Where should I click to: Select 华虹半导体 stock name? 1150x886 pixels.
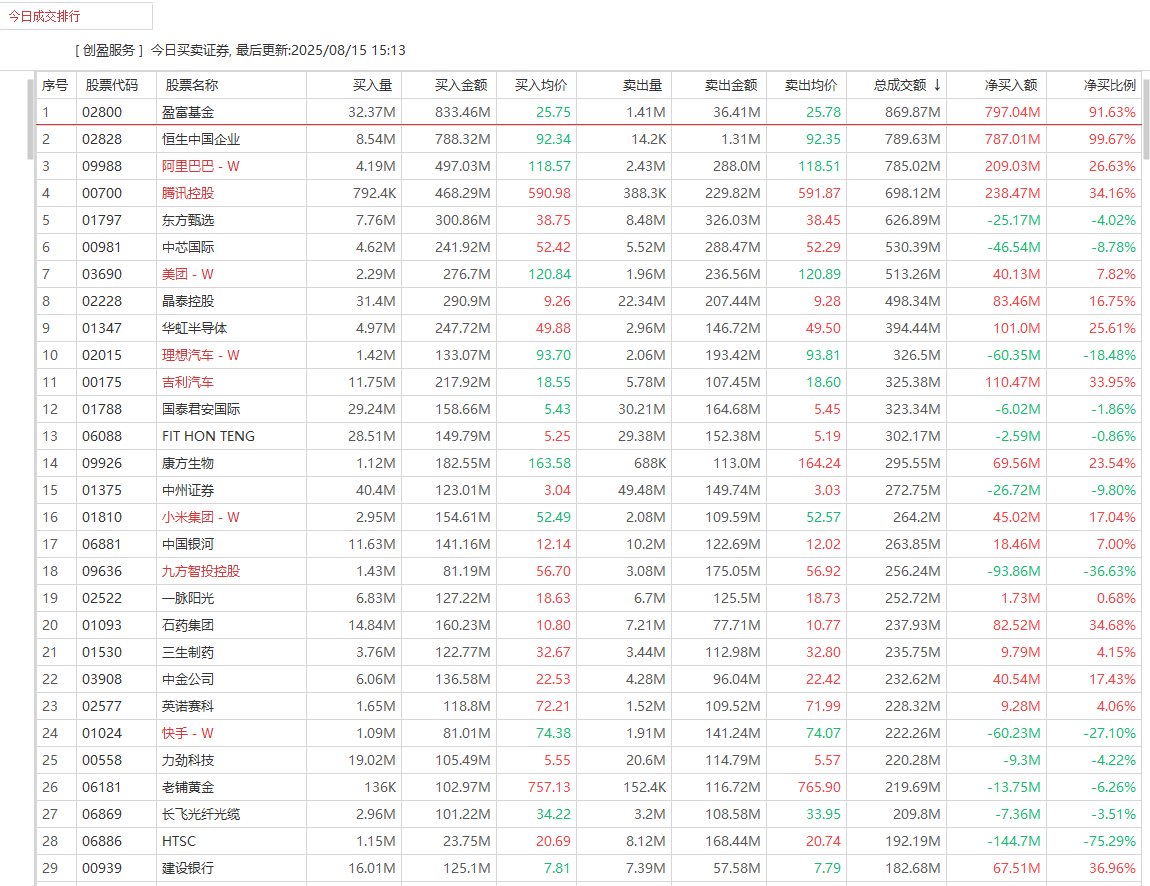tap(195, 329)
